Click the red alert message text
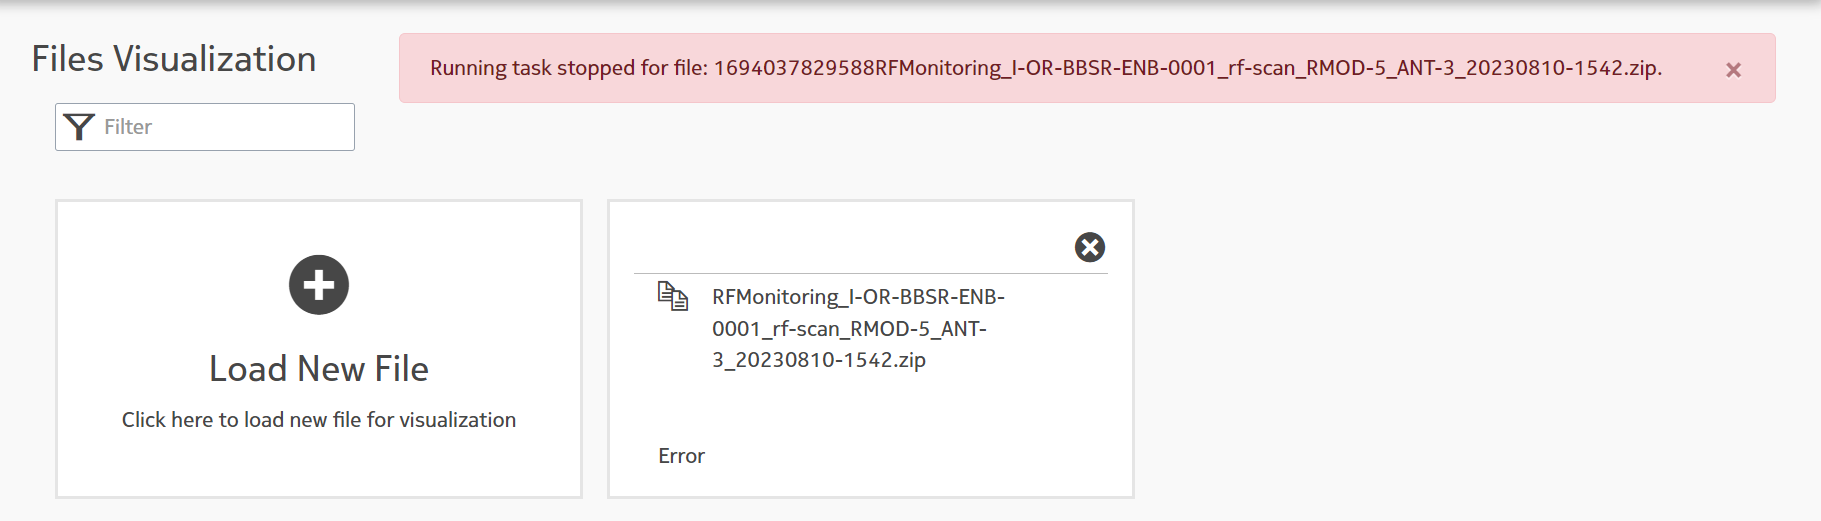 click(1046, 68)
